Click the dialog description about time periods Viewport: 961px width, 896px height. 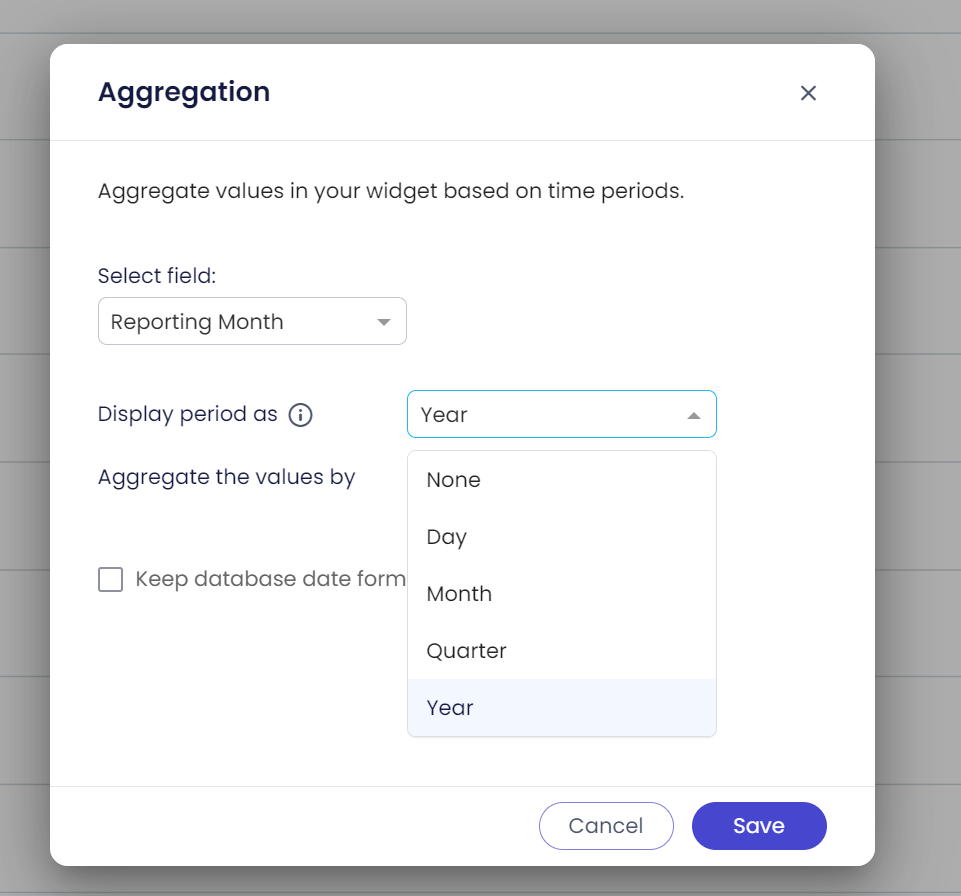pos(391,191)
